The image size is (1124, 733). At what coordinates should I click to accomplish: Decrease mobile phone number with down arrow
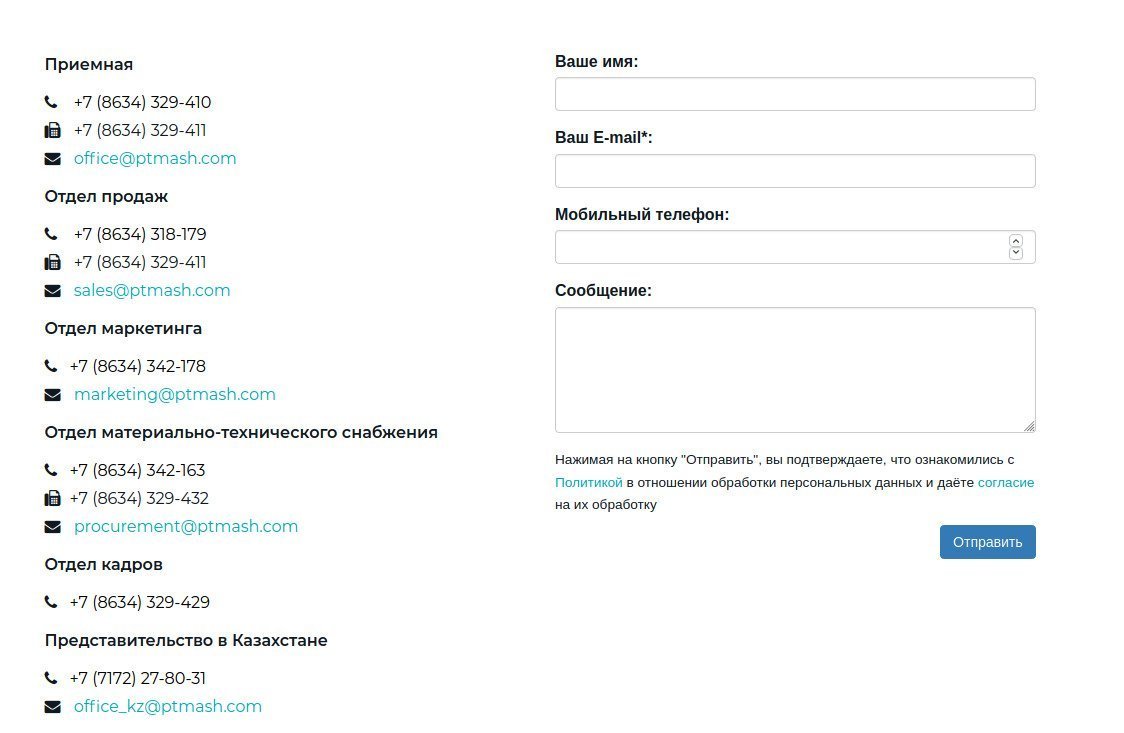pyautogui.click(x=1016, y=253)
